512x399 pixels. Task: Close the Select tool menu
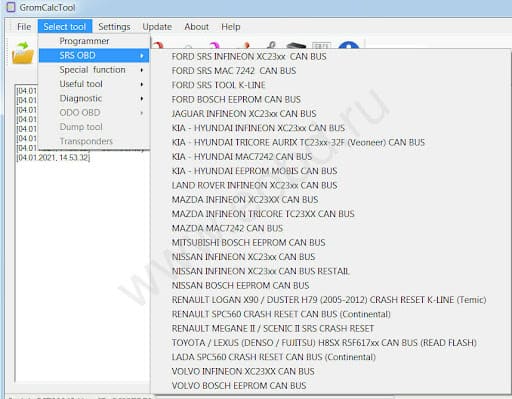(x=65, y=27)
